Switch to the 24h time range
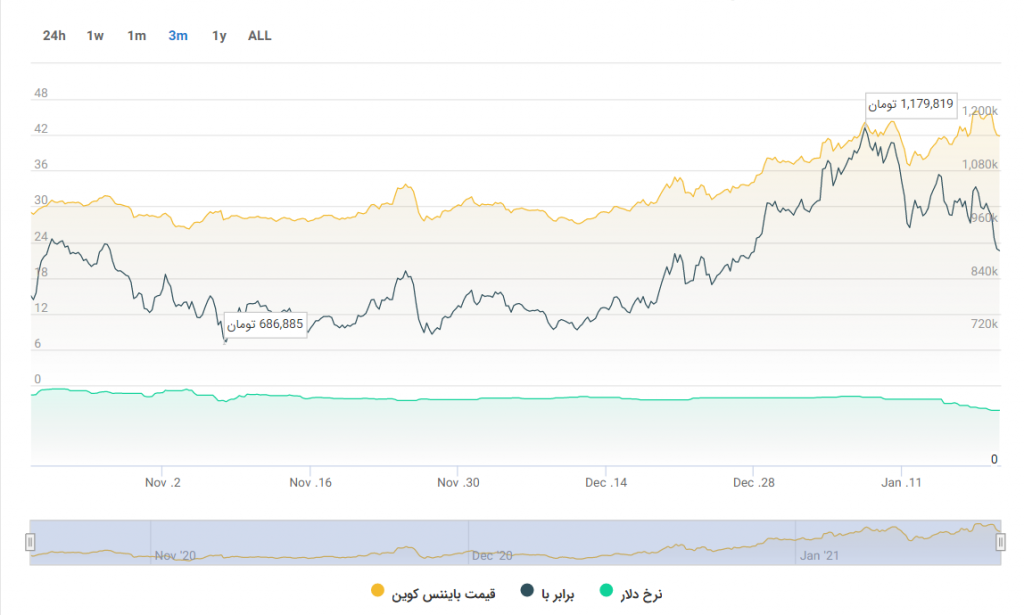 (x=55, y=34)
